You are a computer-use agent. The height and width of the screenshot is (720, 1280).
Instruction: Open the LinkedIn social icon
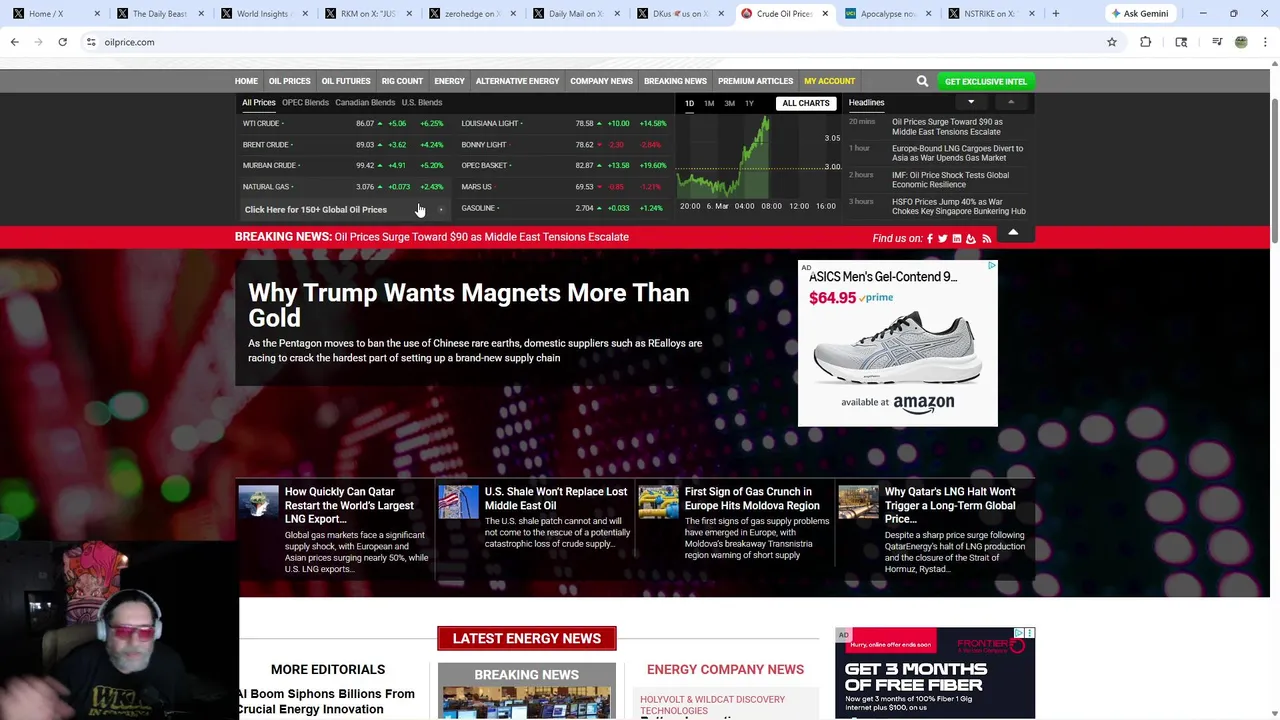956,238
